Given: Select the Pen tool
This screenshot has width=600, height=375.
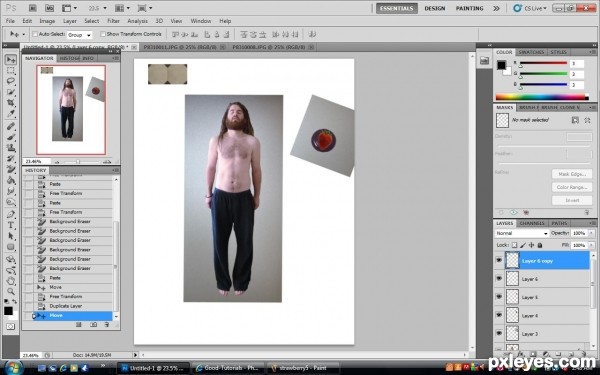Looking at the screenshot, I should [x=11, y=214].
